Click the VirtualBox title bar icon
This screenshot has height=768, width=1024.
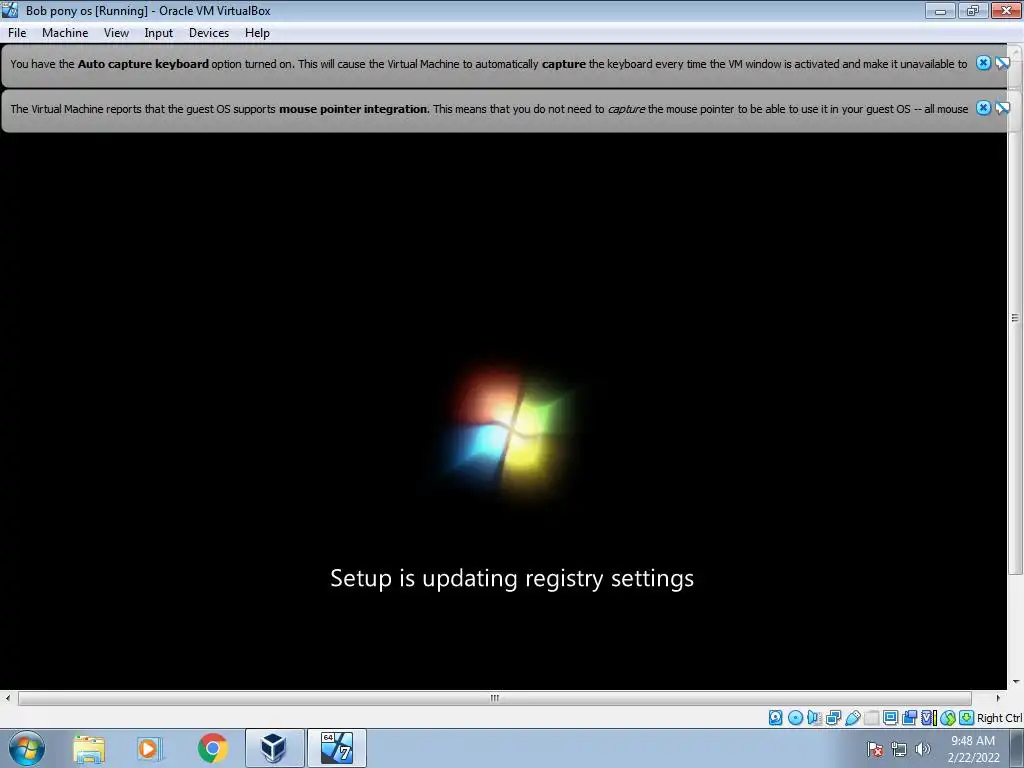tap(10, 10)
